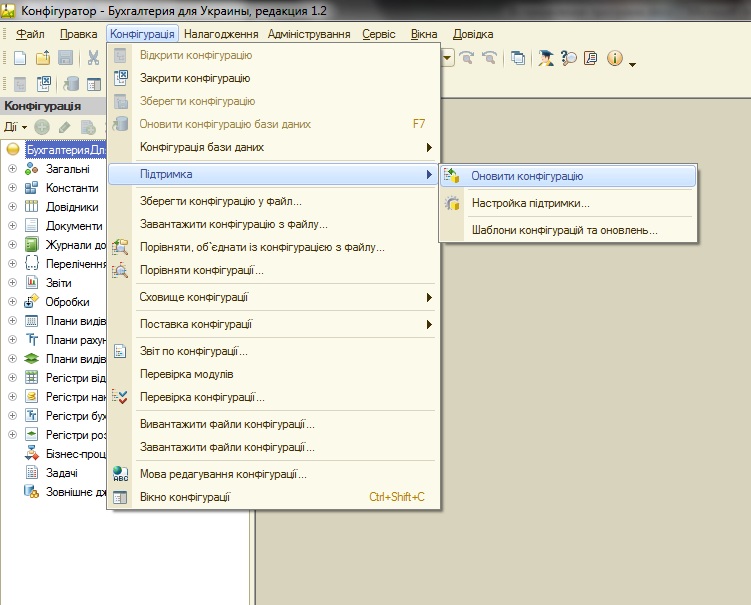This screenshot has width=751, height=605.
Task: Click the update database configuration toolbar icon
Action: tap(71, 84)
